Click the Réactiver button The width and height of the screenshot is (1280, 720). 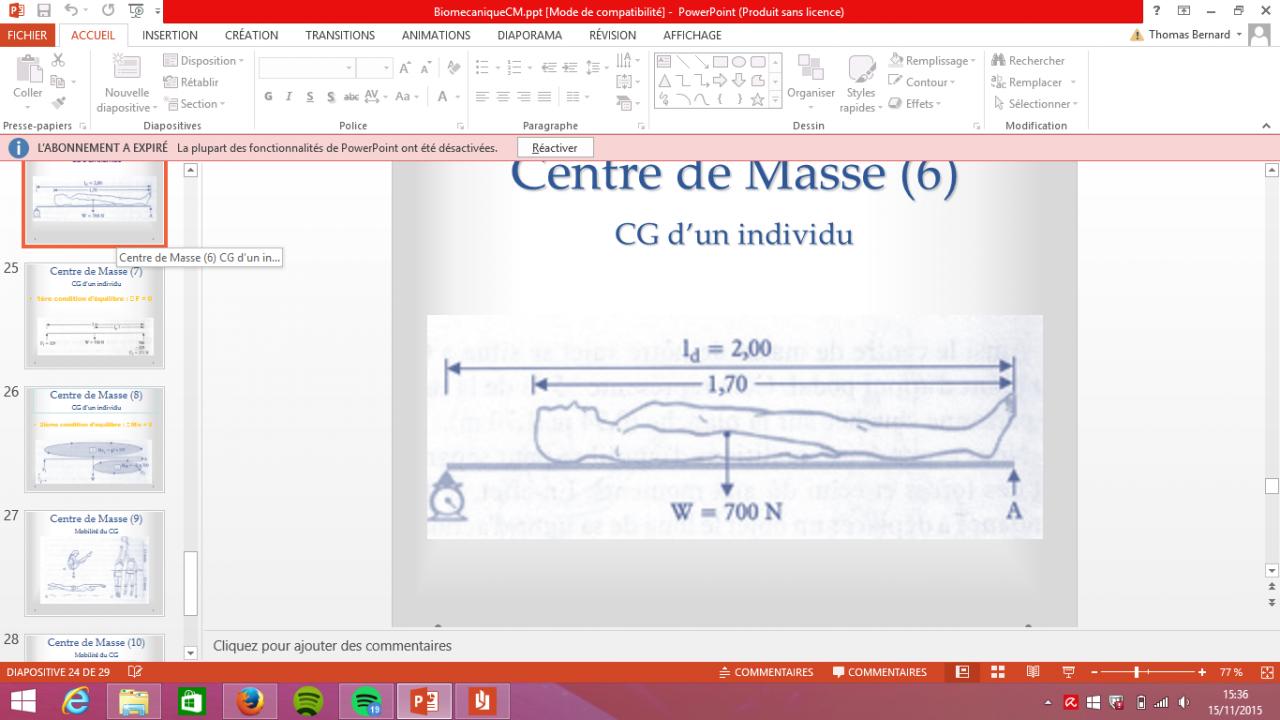coord(555,147)
